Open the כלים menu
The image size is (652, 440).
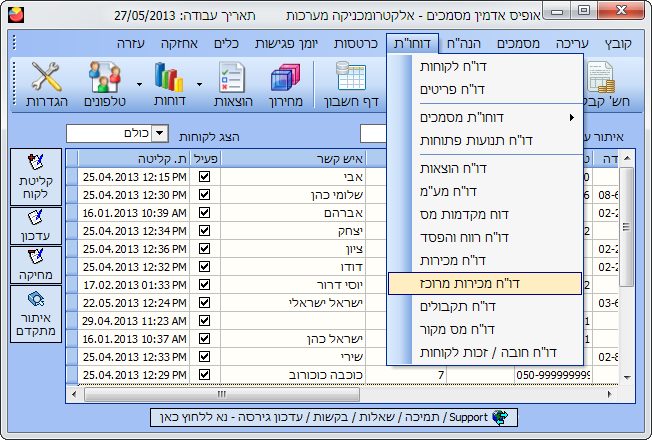click(226, 43)
